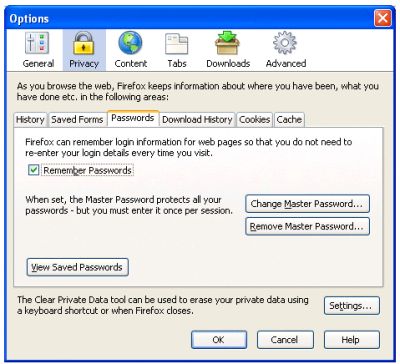
Task: Open the General options panel
Action: pos(38,50)
